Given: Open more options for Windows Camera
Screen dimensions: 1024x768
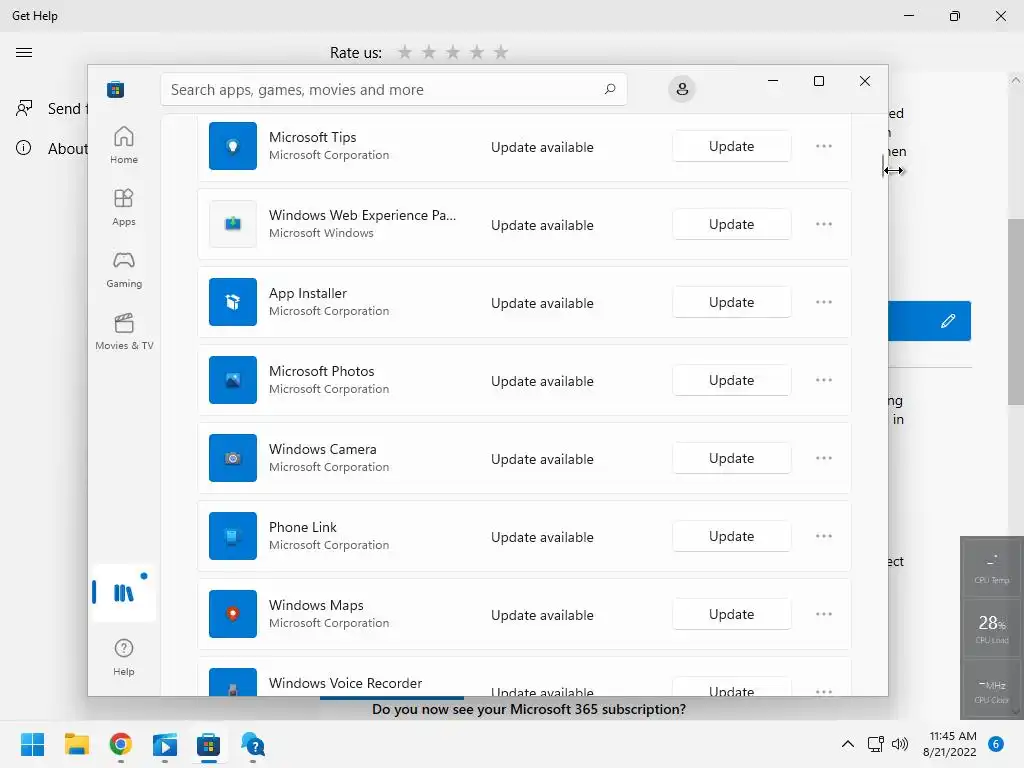Looking at the screenshot, I should click(824, 458).
